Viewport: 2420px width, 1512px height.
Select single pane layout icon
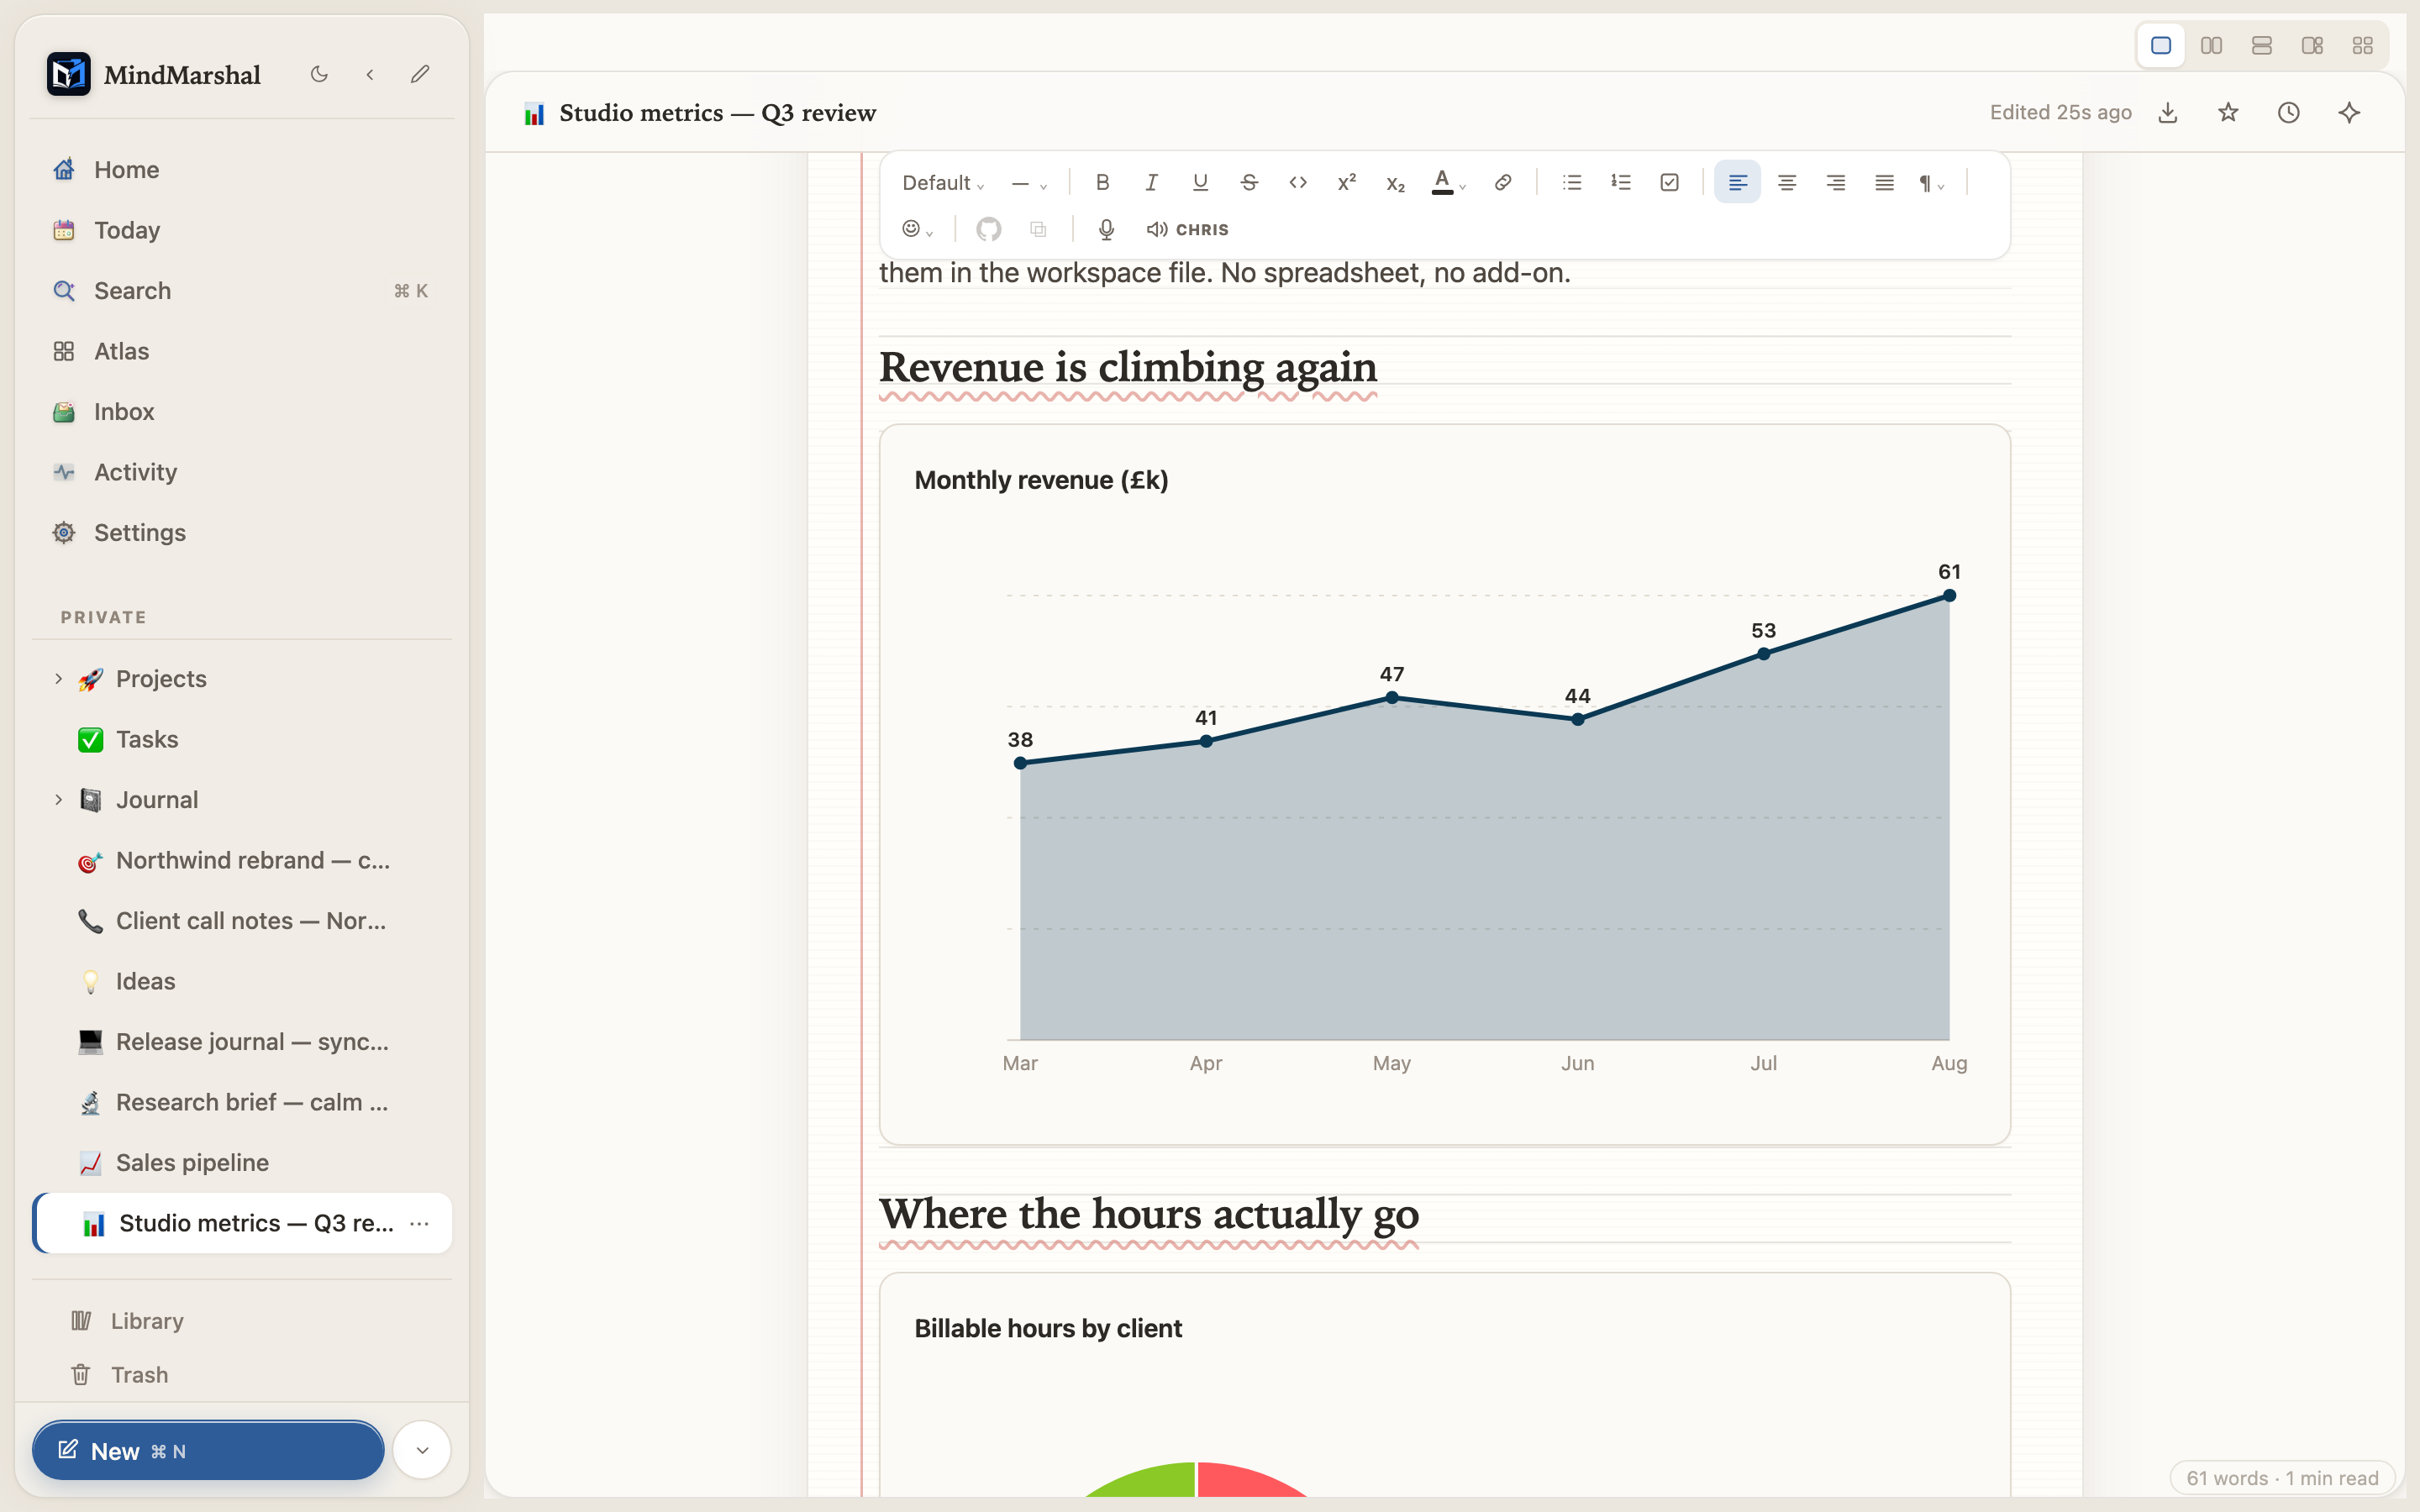point(2161,46)
